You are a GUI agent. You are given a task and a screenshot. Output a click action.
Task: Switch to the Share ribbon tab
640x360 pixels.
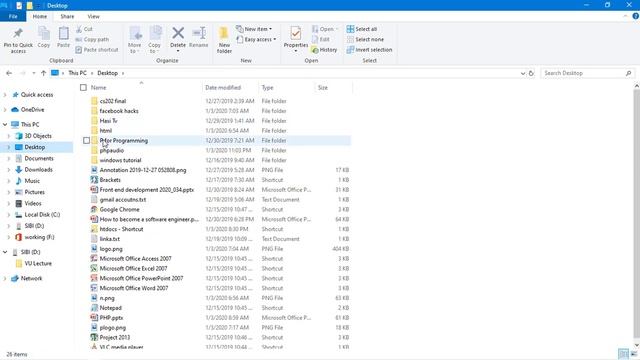[67, 16]
